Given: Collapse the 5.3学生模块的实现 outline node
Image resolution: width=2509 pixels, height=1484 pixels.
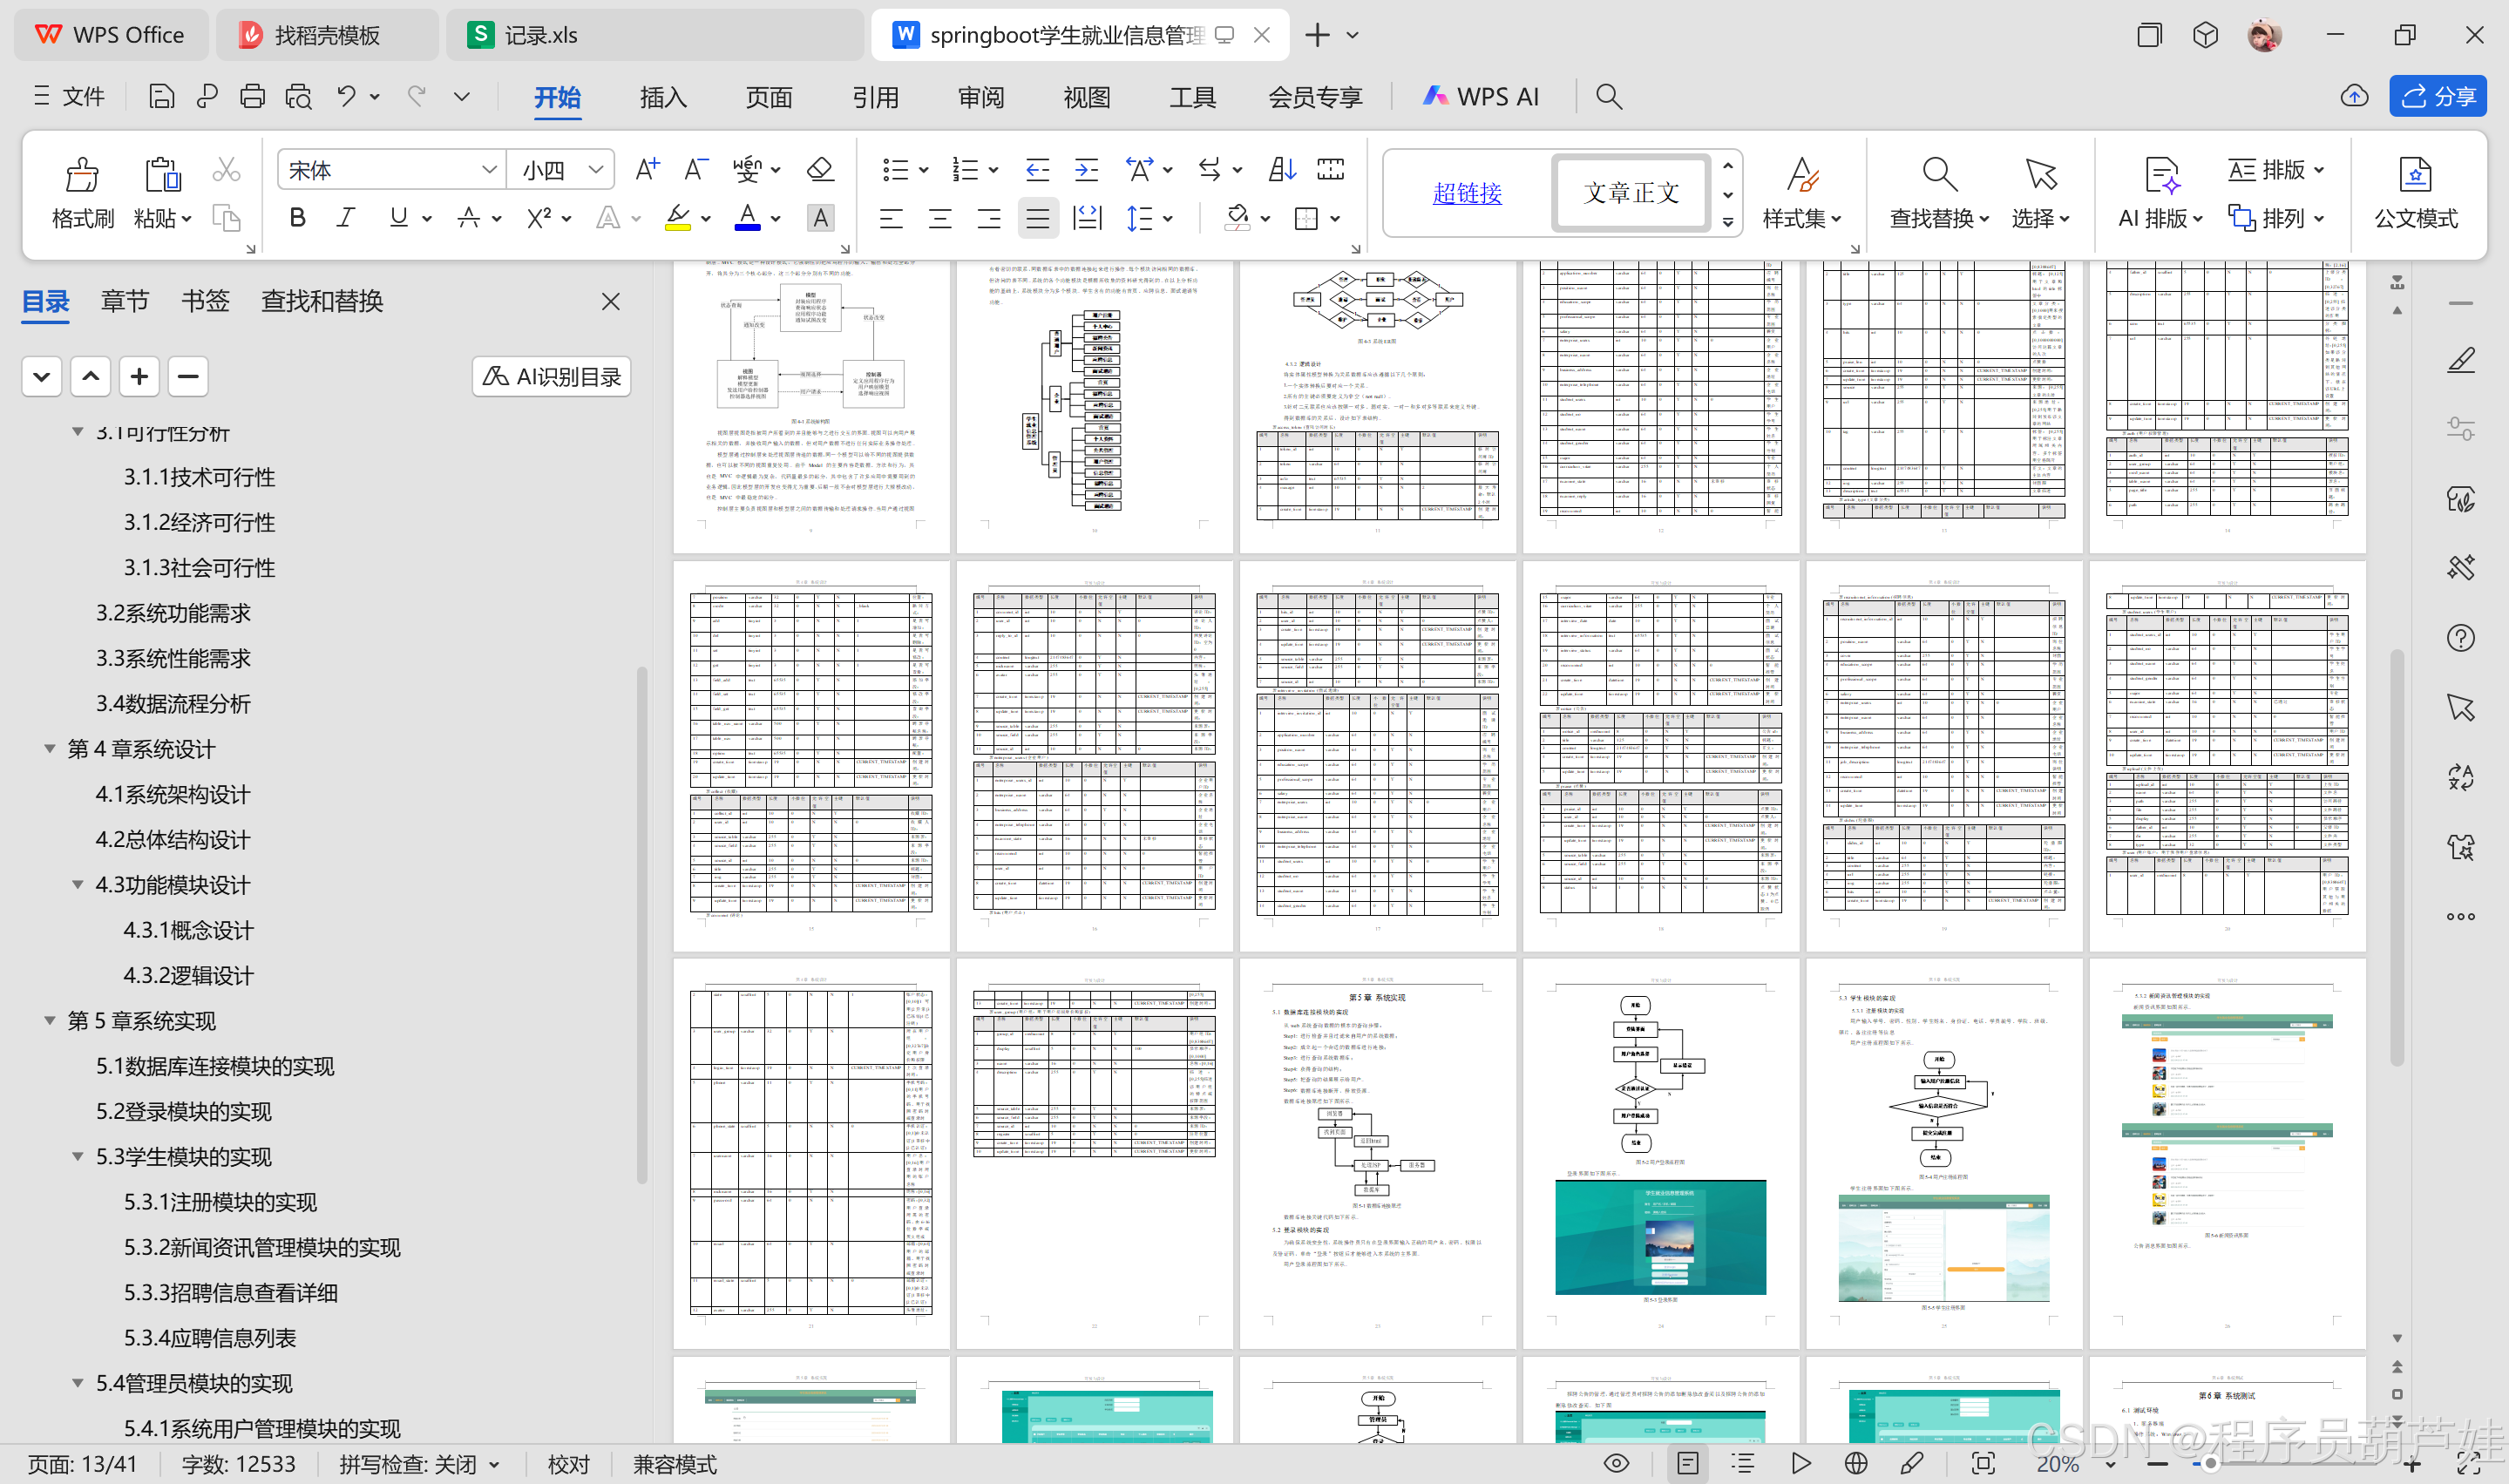Looking at the screenshot, I should pyautogui.click(x=77, y=1157).
